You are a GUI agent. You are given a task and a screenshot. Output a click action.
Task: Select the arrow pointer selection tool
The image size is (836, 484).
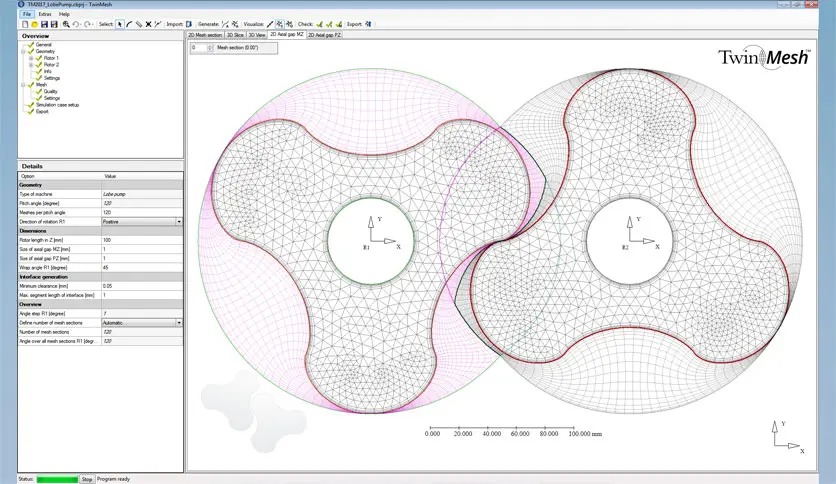[x=120, y=25]
